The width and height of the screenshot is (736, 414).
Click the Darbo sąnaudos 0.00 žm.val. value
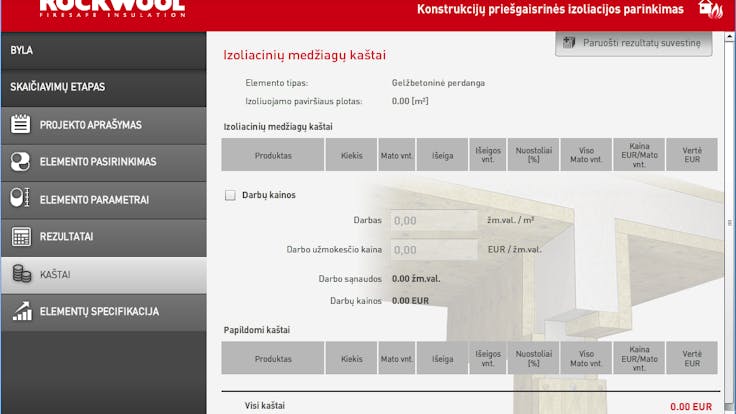(x=416, y=279)
